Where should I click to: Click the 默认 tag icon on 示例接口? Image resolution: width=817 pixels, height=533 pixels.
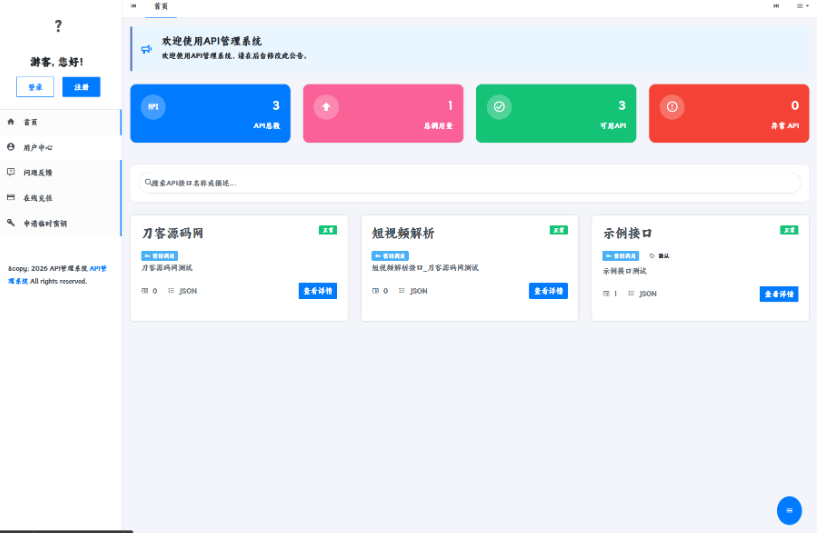point(651,256)
